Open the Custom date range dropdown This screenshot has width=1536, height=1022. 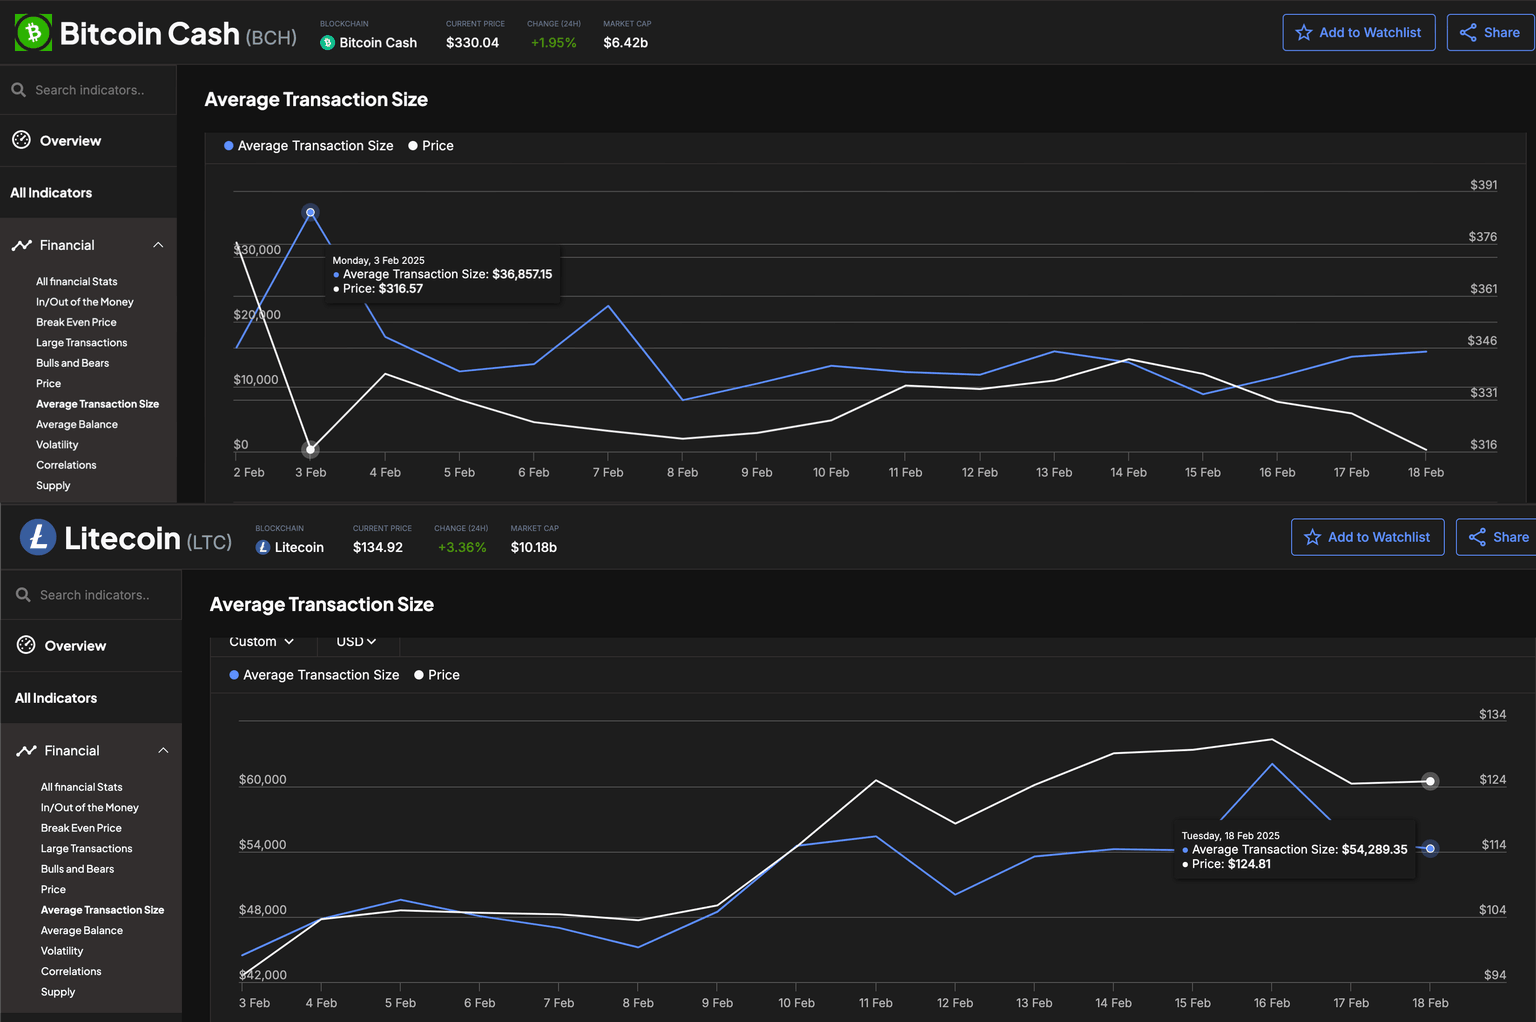pyautogui.click(x=261, y=641)
